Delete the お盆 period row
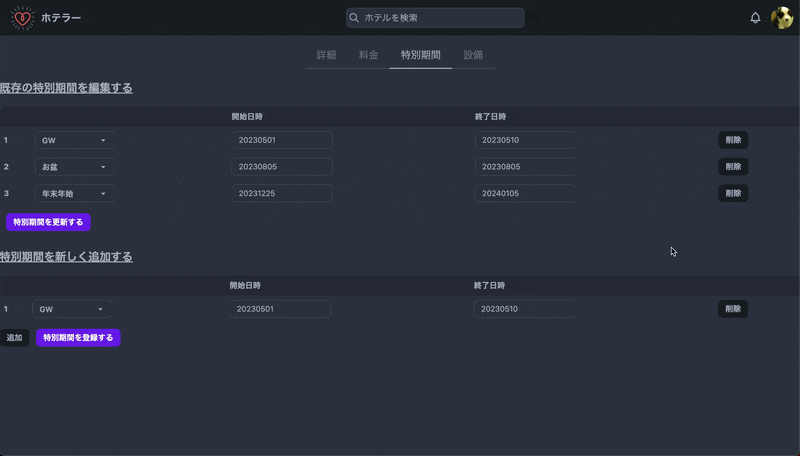 click(733, 167)
